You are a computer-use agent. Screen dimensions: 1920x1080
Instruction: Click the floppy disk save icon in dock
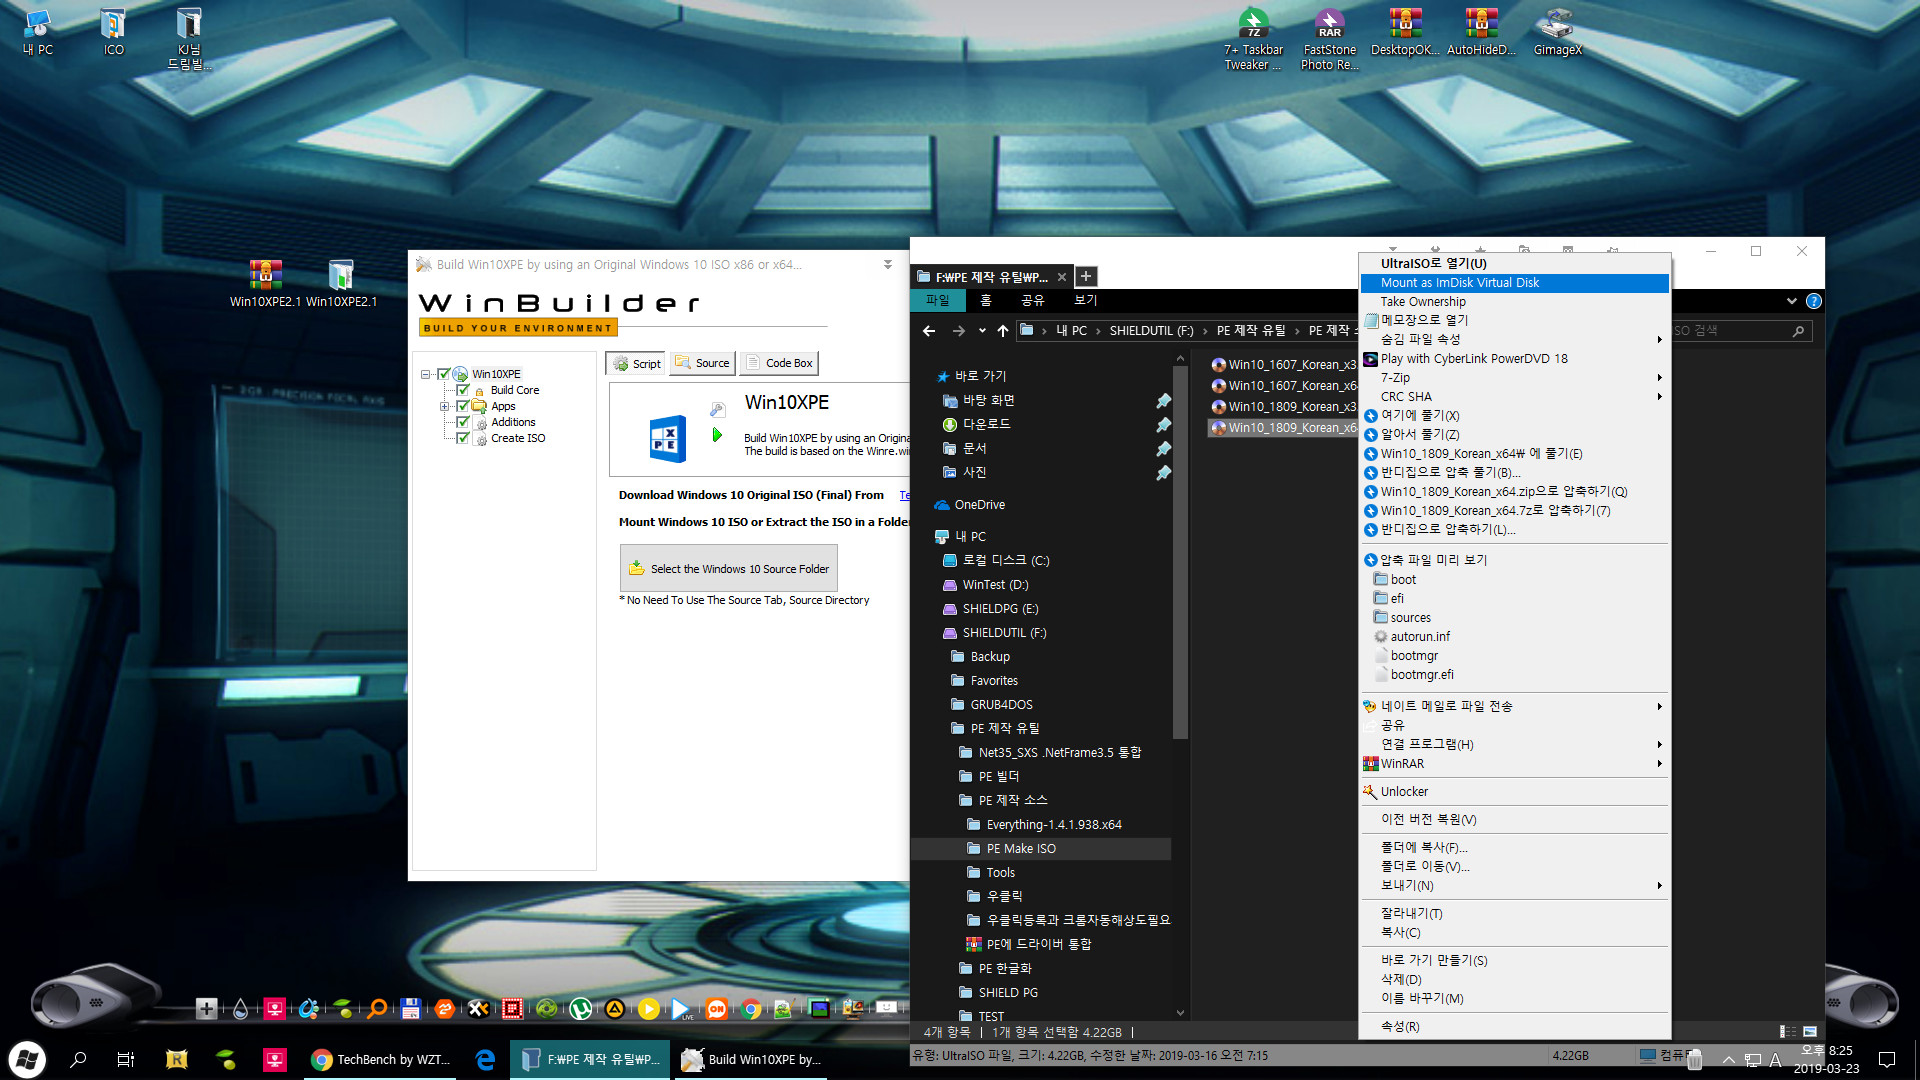tap(410, 1008)
